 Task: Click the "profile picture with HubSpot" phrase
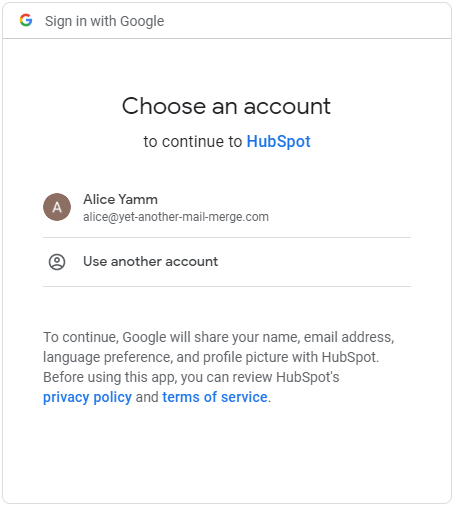coord(290,357)
